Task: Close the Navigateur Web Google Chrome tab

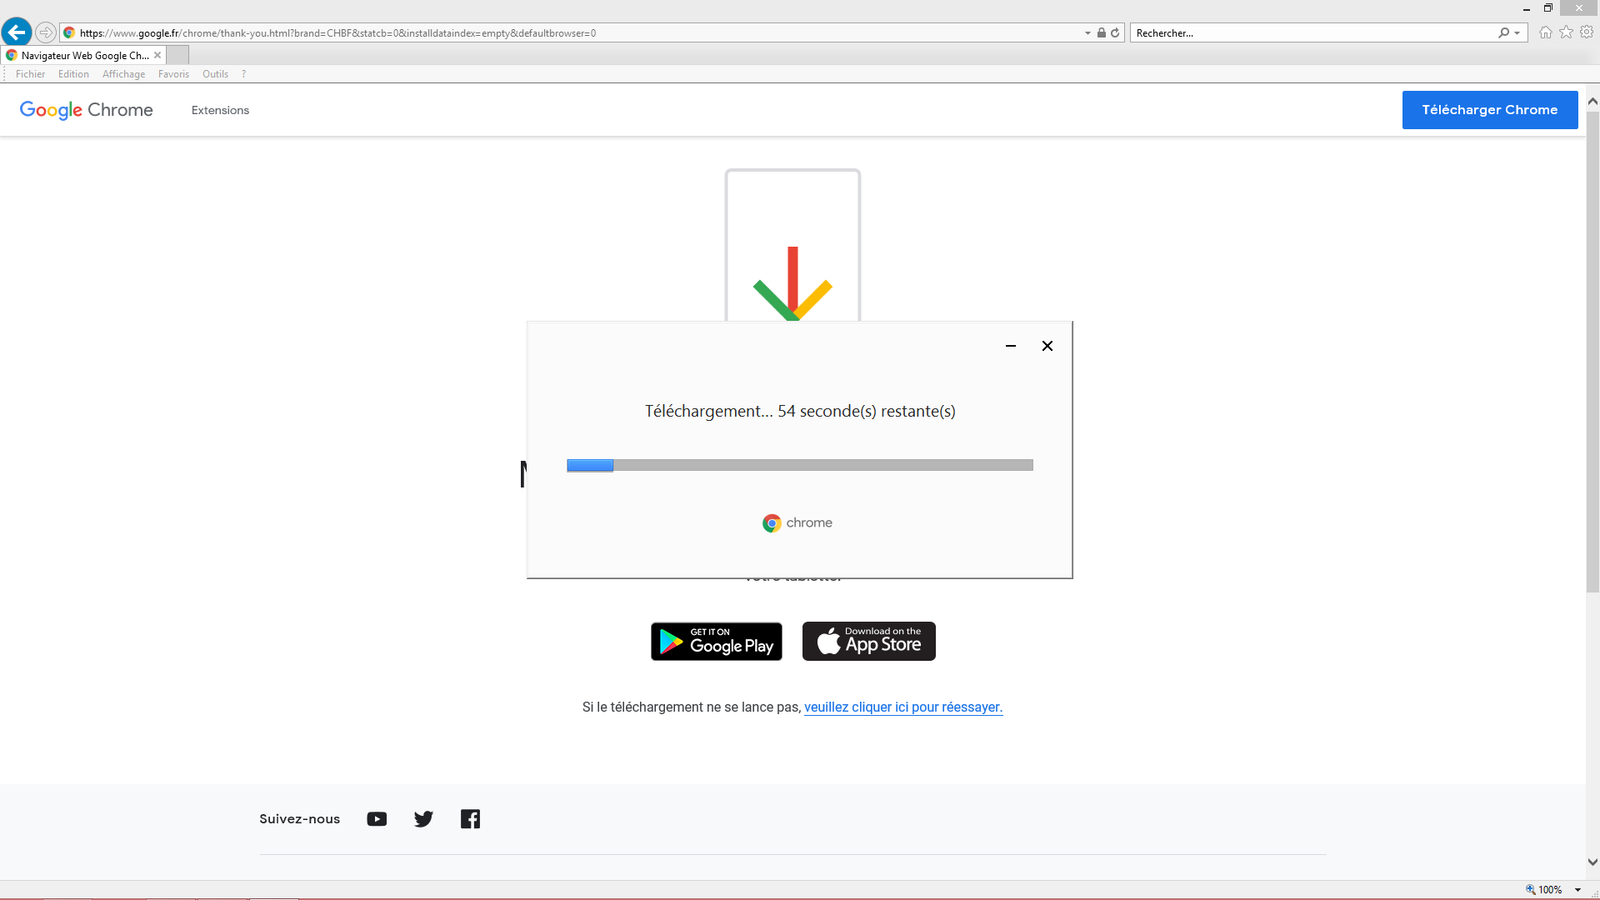Action: point(157,55)
